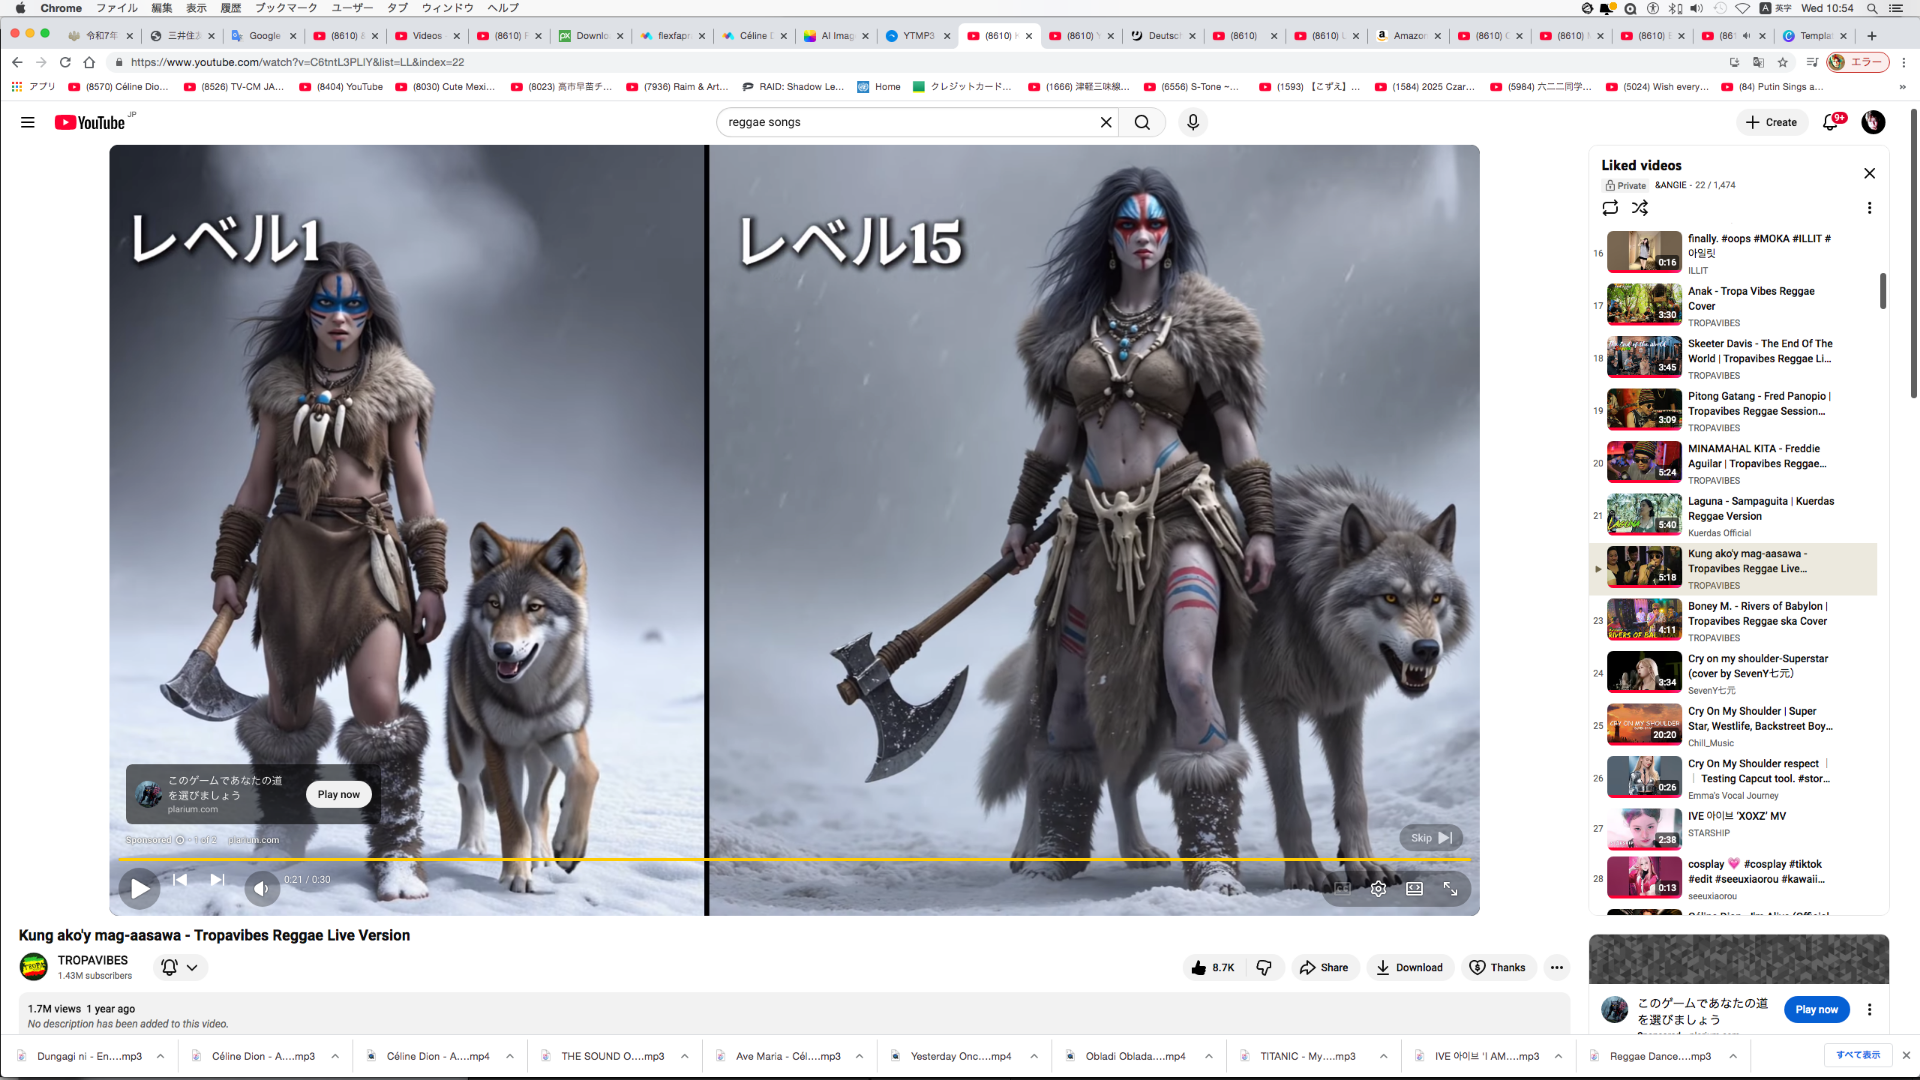Skip the ad with Skip button

click(x=1431, y=838)
